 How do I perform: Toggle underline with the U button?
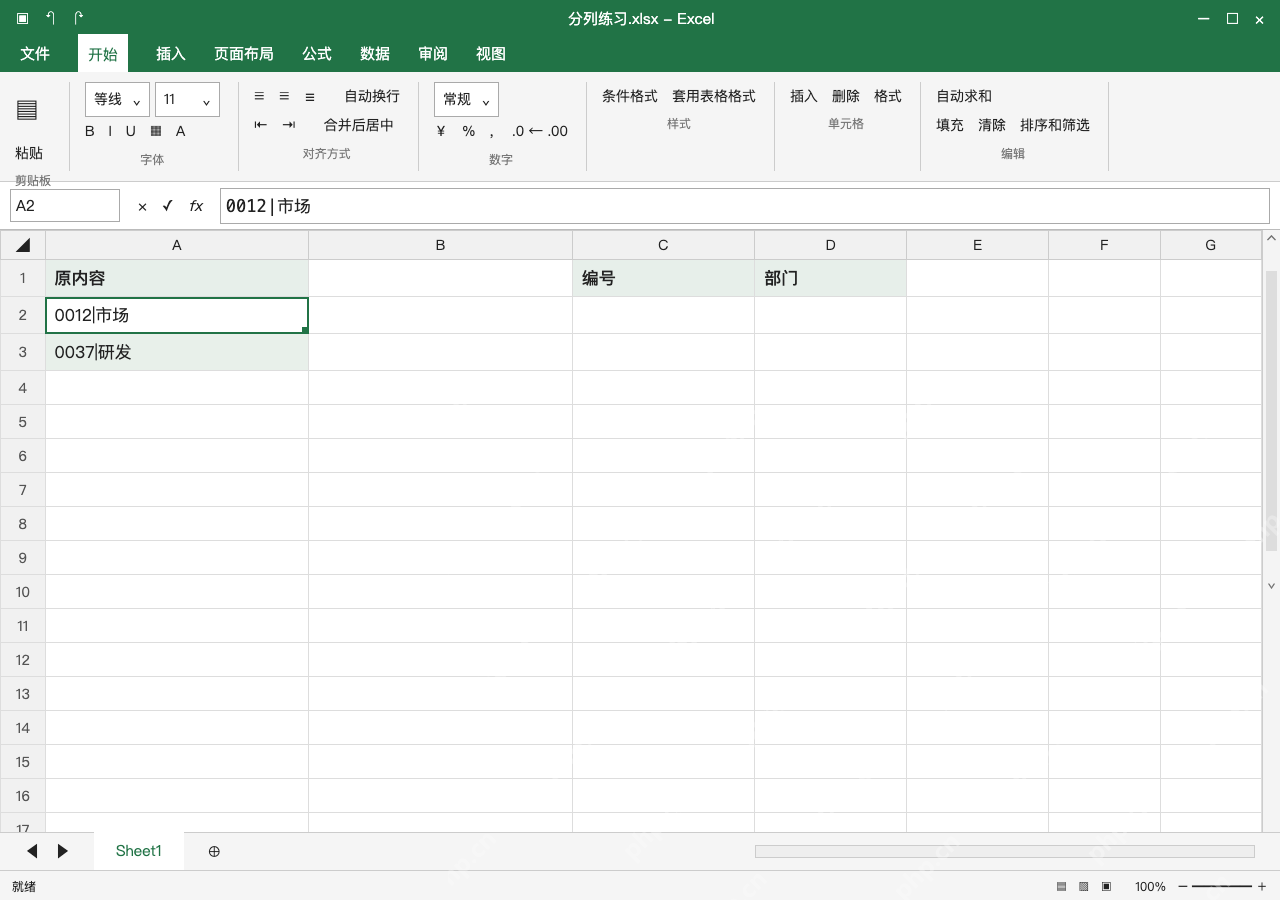(130, 131)
